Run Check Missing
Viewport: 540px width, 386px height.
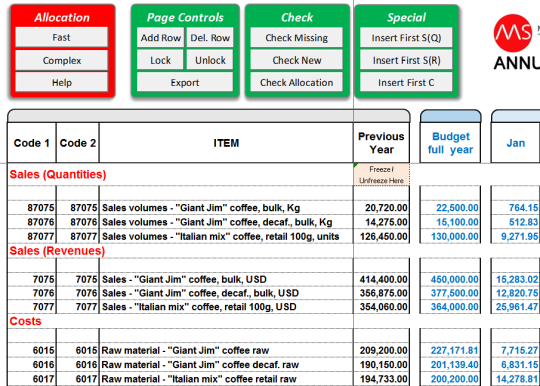click(x=297, y=37)
